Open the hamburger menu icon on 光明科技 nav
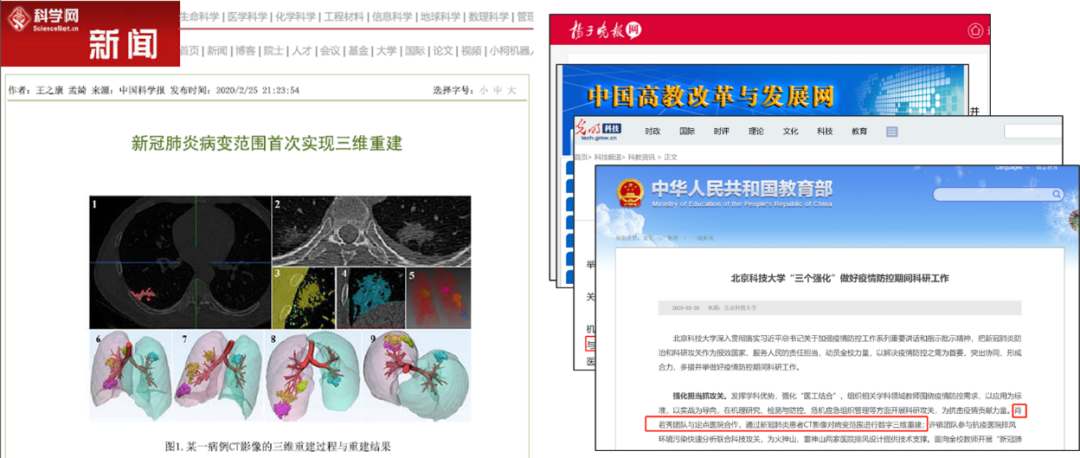This screenshot has width=1080, height=458. coord(892,131)
